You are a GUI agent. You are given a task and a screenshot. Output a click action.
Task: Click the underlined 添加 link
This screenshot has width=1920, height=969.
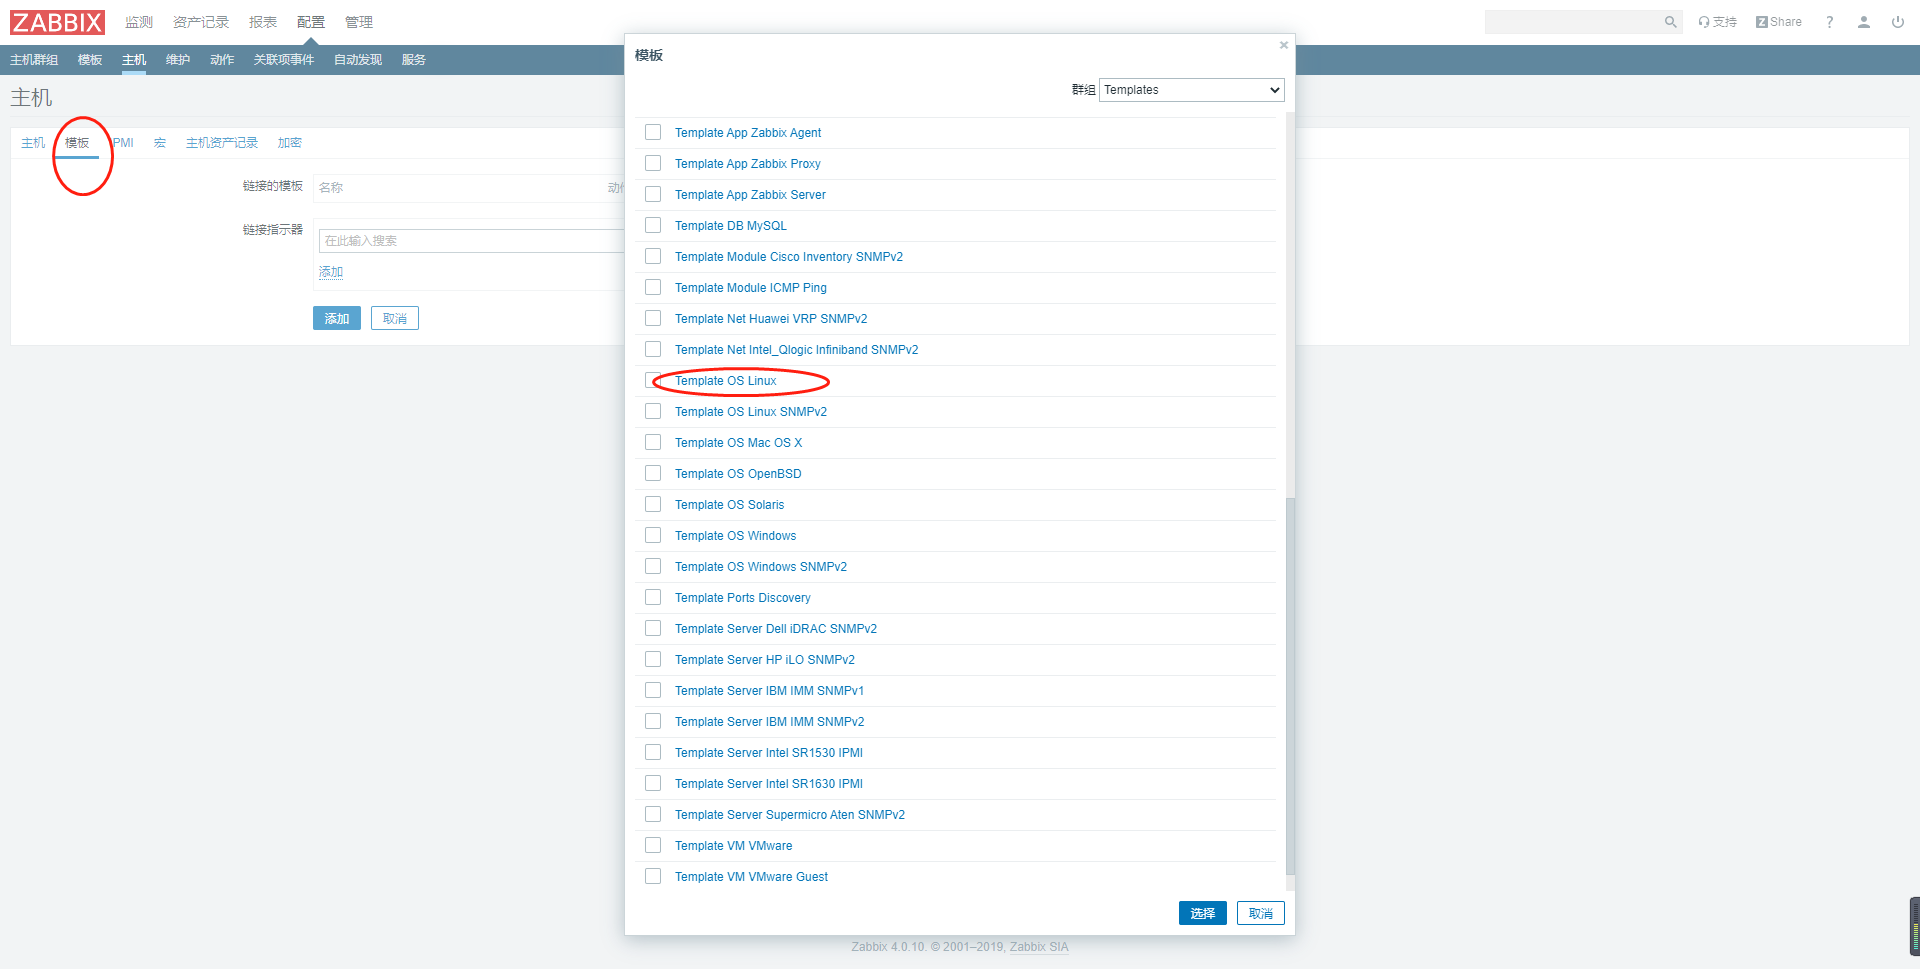(331, 272)
